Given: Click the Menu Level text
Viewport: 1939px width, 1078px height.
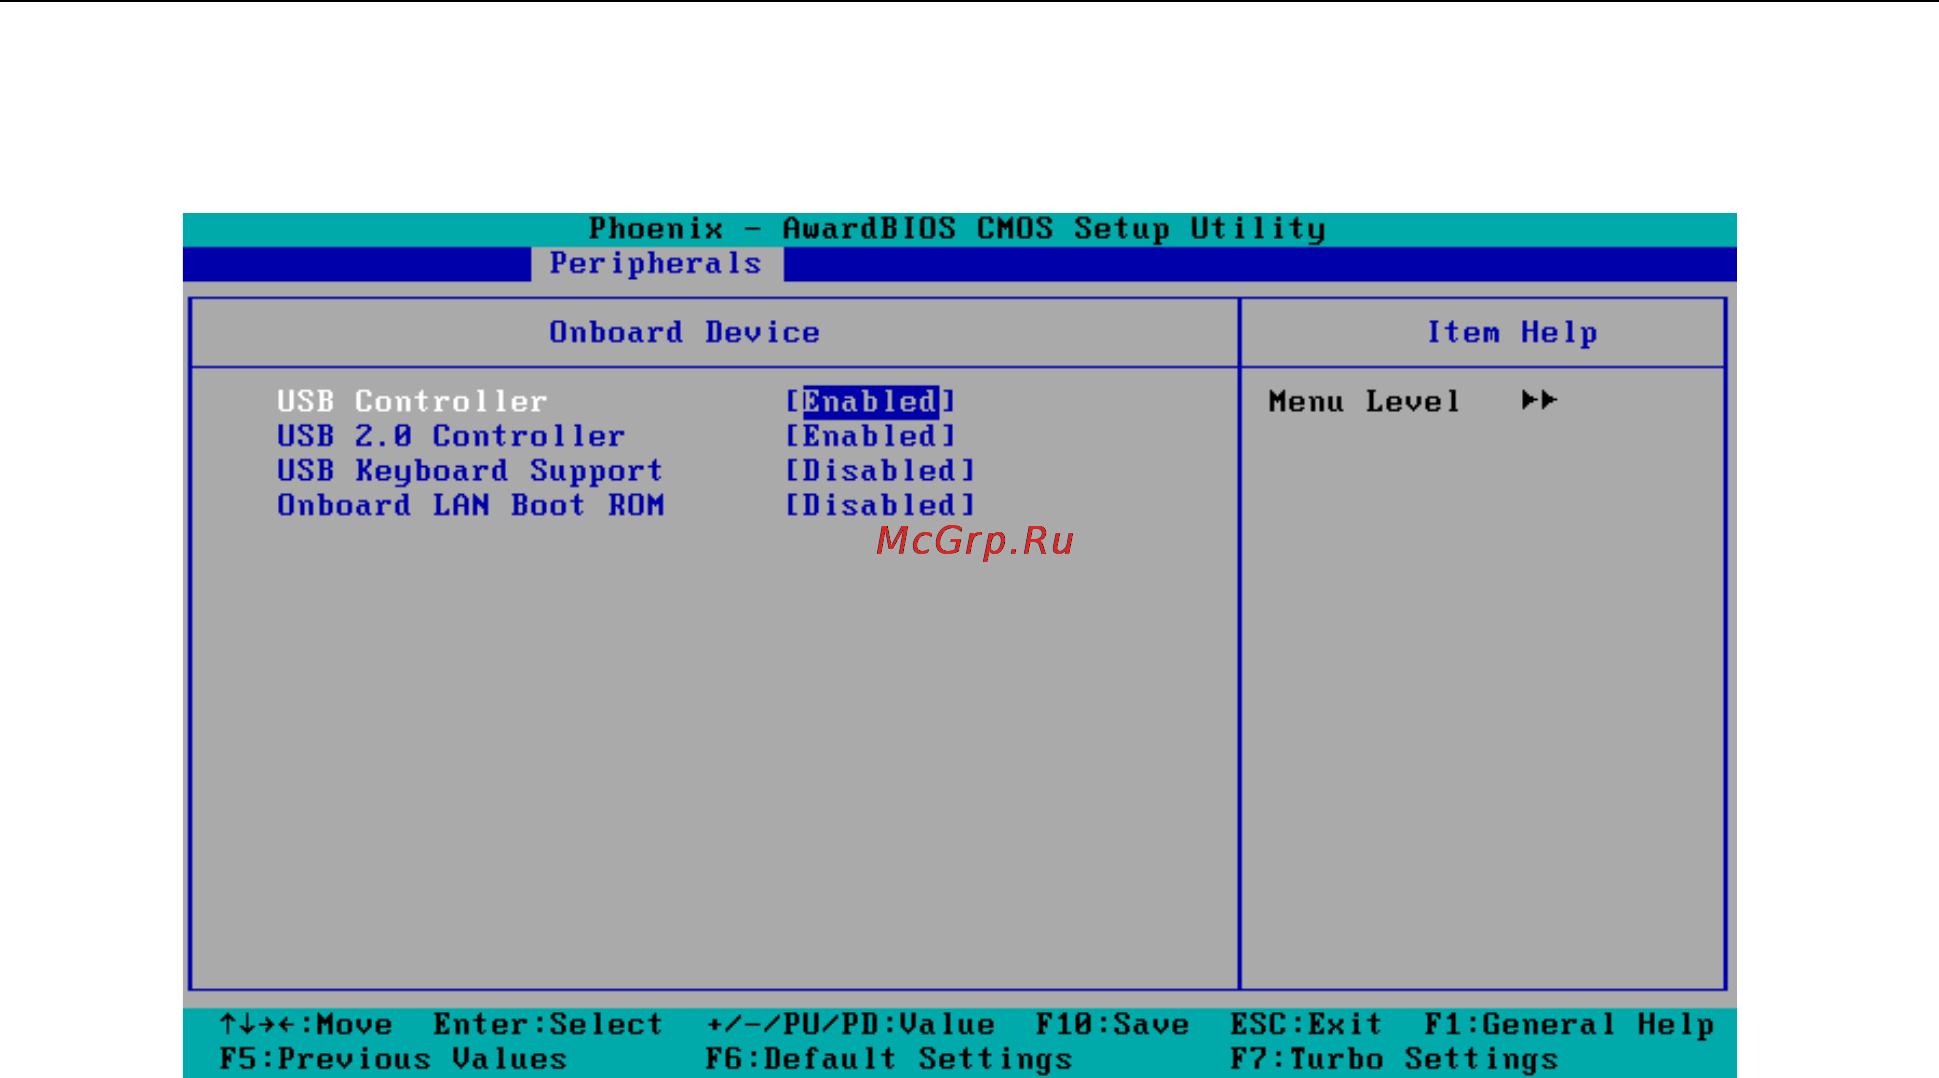Looking at the screenshot, I should [1364, 401].
